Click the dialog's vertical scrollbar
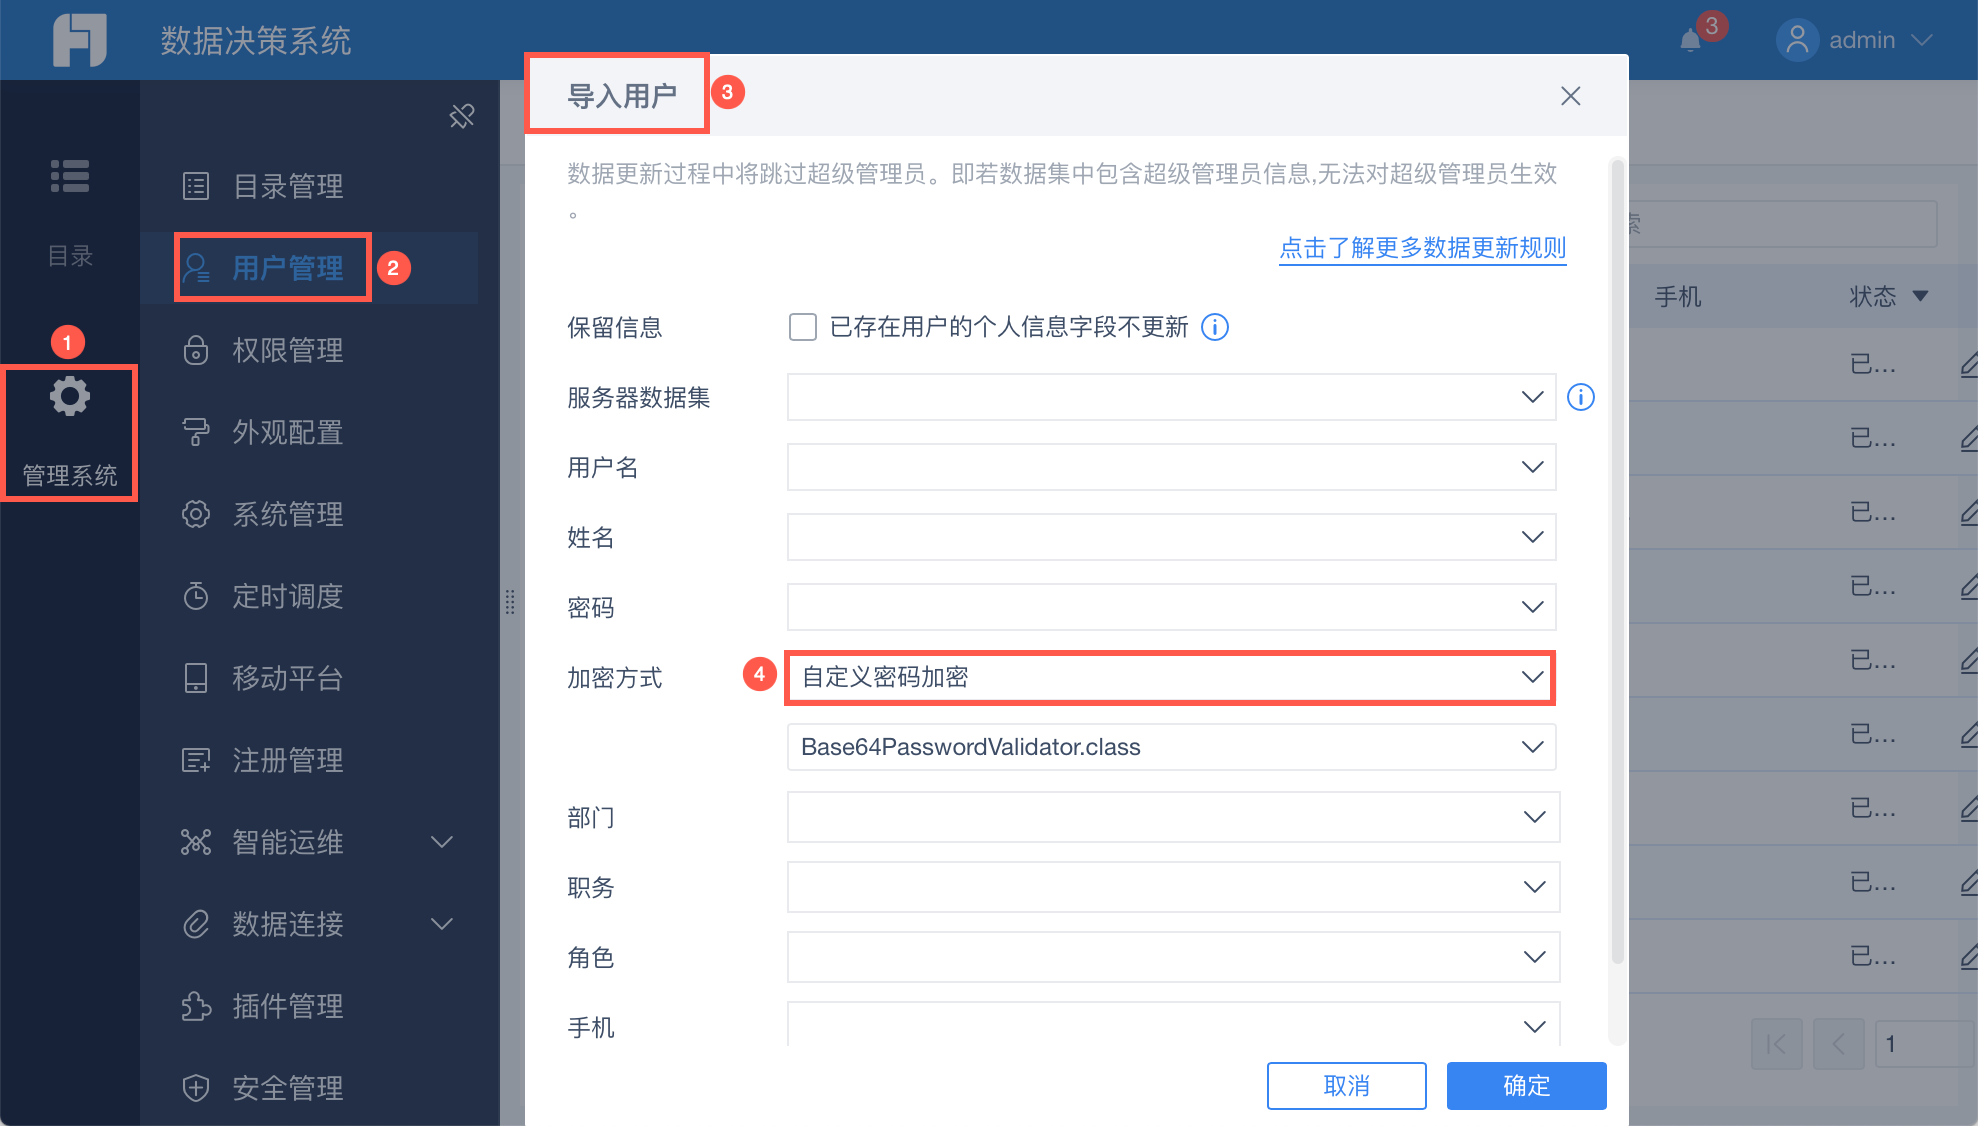 click(1617, 560)
